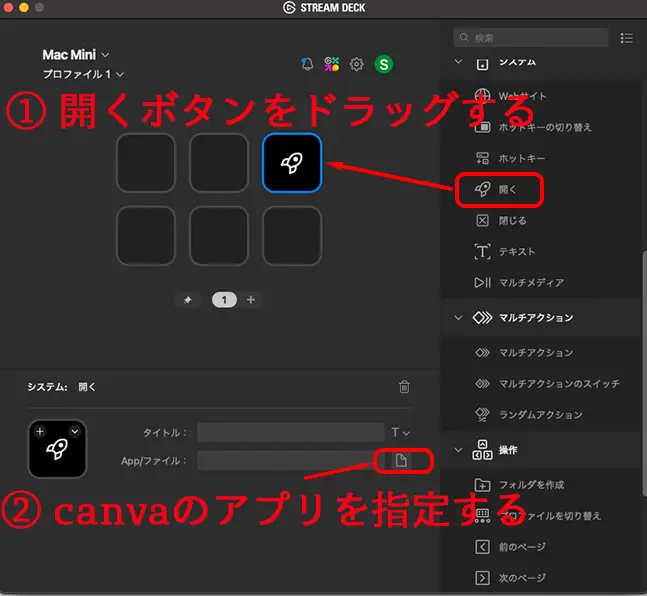Select the マルチアクションのスイッチ action icon
Image resolution: width=647 pixels, height=596 pixels.
click(x=482, y=383)
